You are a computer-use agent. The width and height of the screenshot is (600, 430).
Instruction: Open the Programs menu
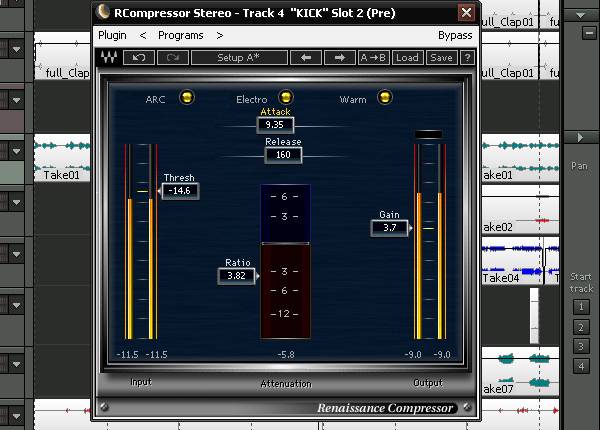[181, 35]
